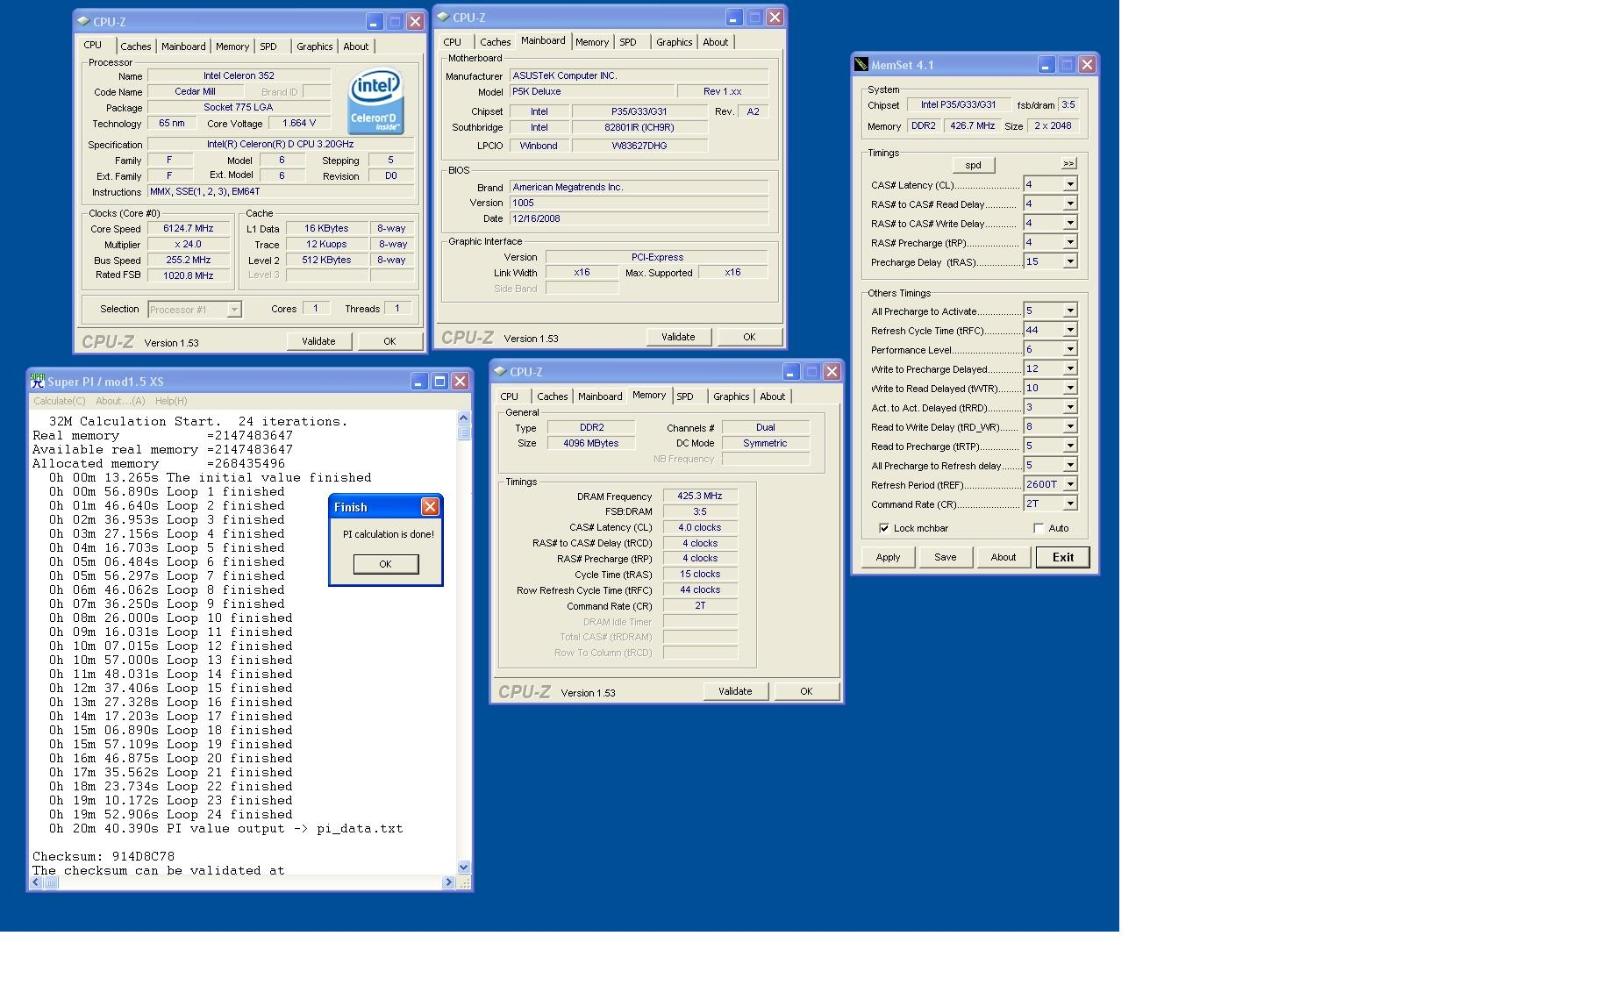Select Memory tab in CPU-Z CPU window
This screenshot has height=1000, width=1600.
pos(232,46)
